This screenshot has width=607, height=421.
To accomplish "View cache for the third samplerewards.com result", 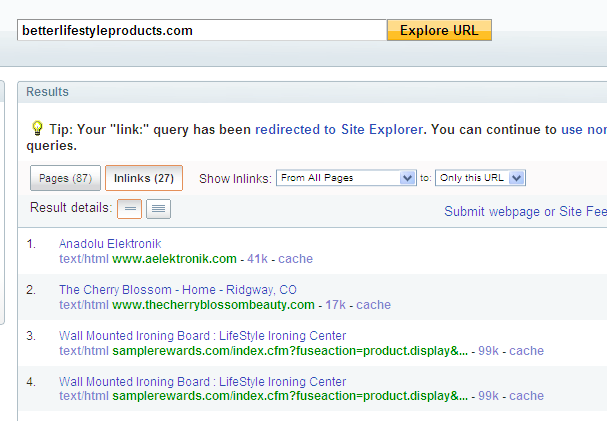I will (526, 351).
